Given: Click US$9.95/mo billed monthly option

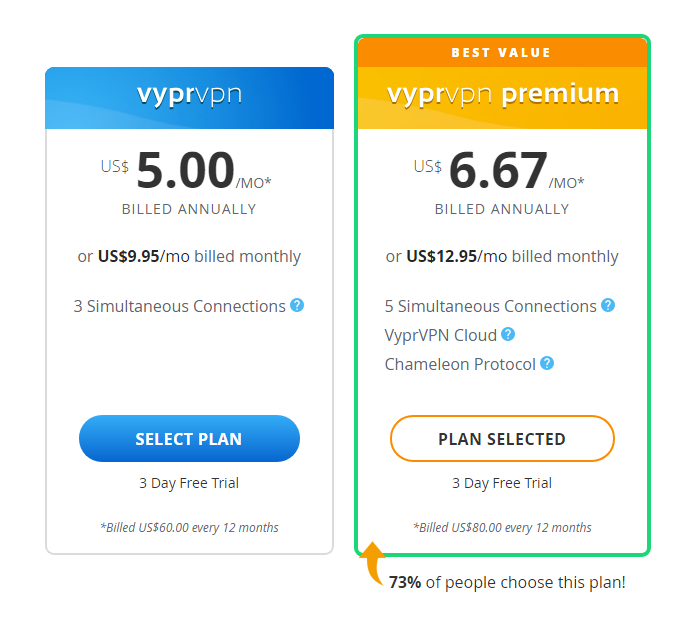Looking at the screenshot, I should (189, 256).
